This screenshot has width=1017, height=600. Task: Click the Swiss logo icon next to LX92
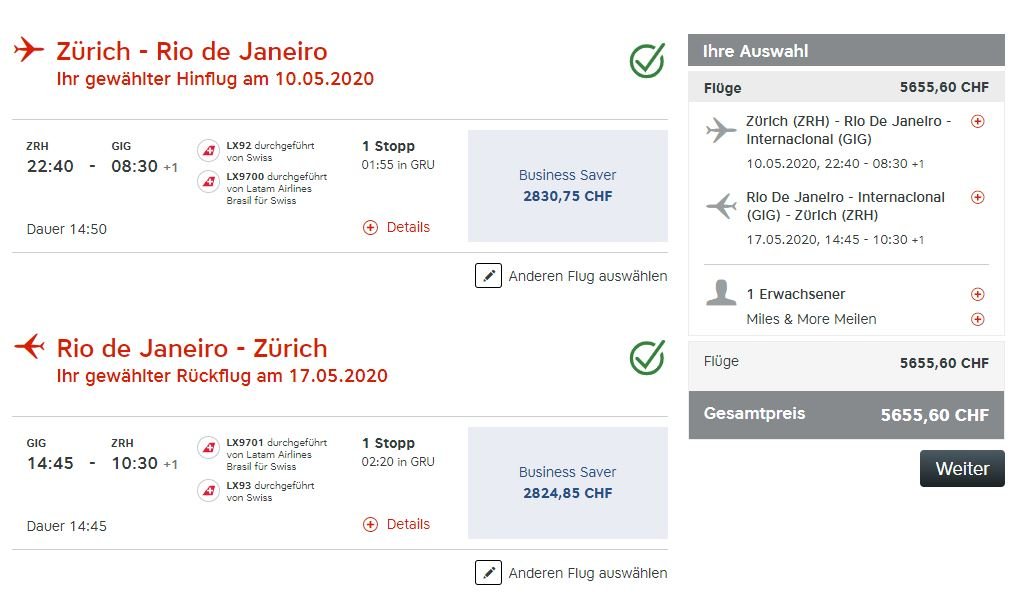tap(208, 151)
